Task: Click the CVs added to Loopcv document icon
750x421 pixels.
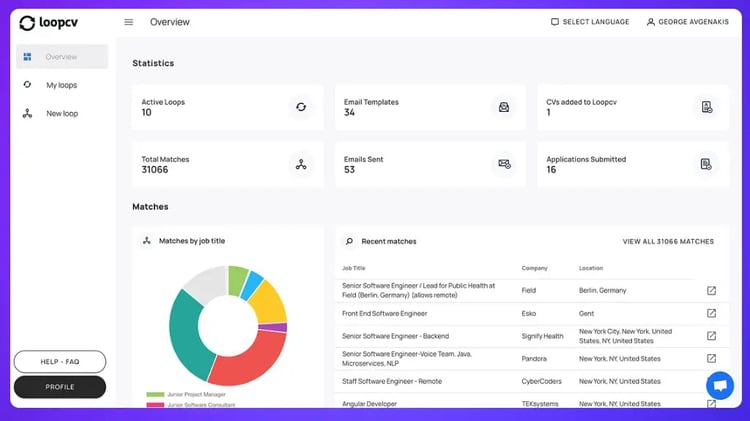Action: tap(706, 107)
